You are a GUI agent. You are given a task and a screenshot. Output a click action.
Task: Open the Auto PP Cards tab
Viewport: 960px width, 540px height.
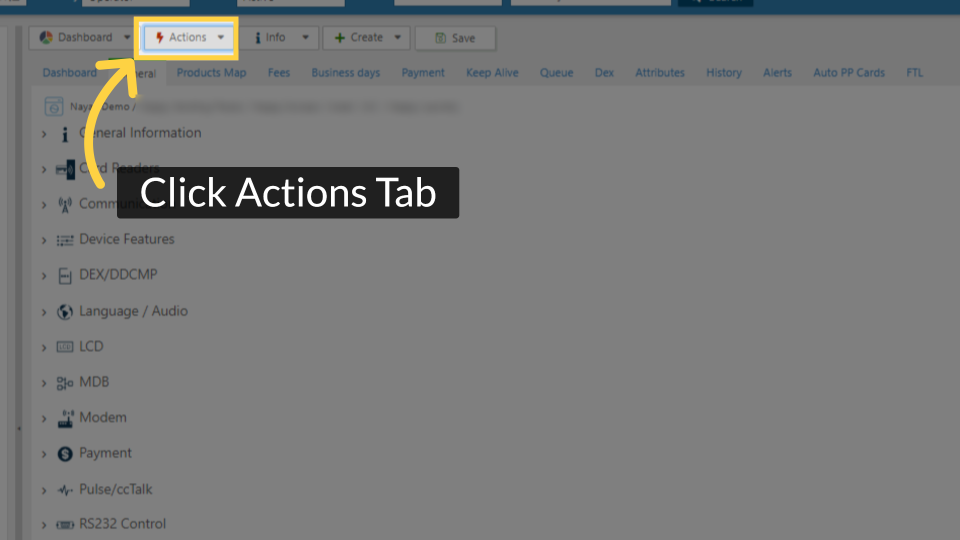point(849,73)
